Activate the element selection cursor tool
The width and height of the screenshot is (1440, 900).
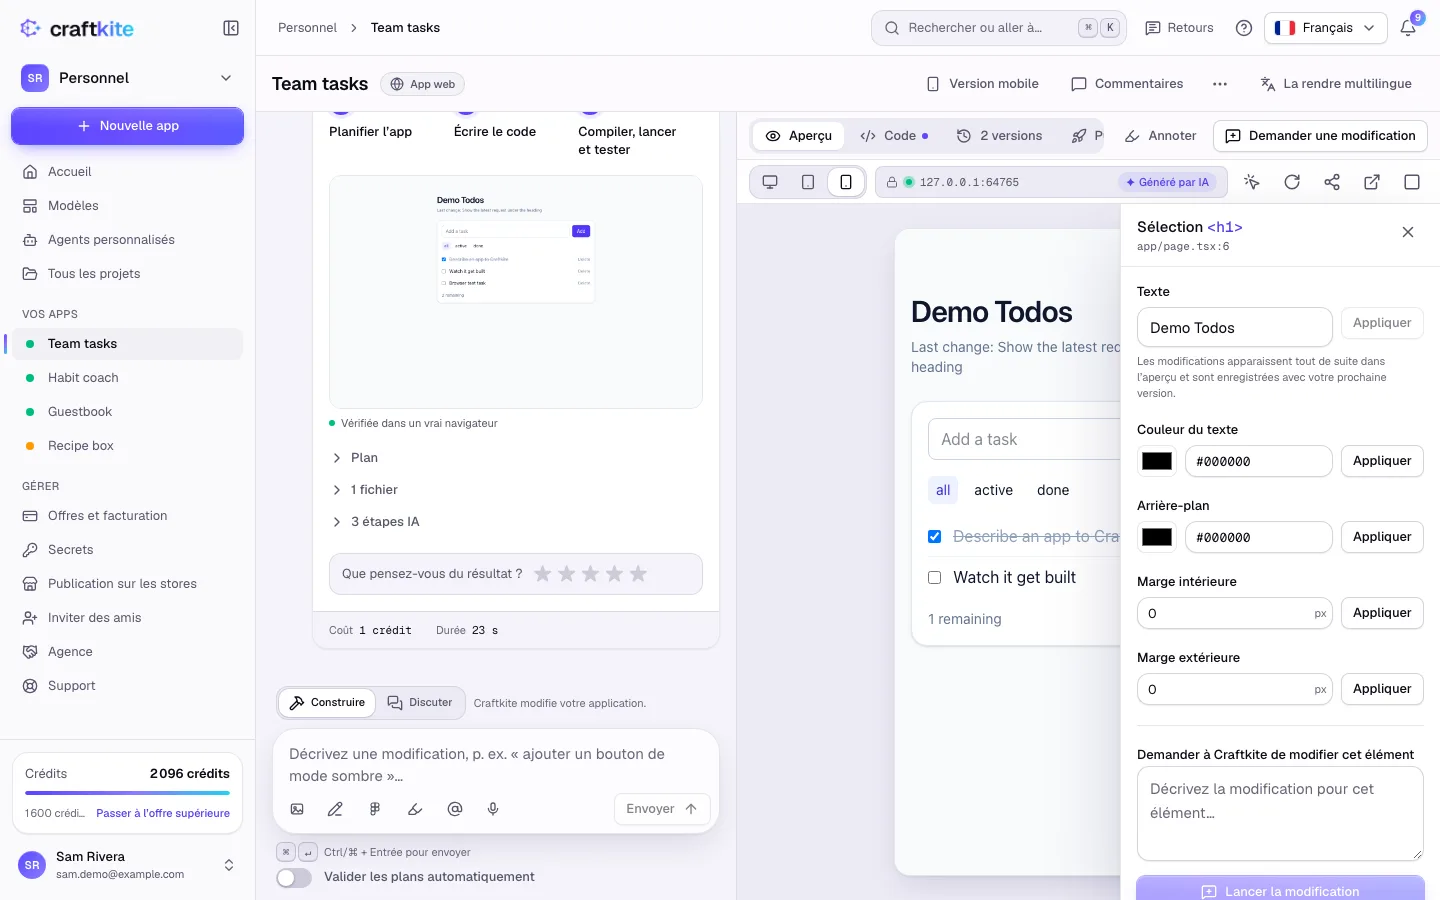(1252, 182)
